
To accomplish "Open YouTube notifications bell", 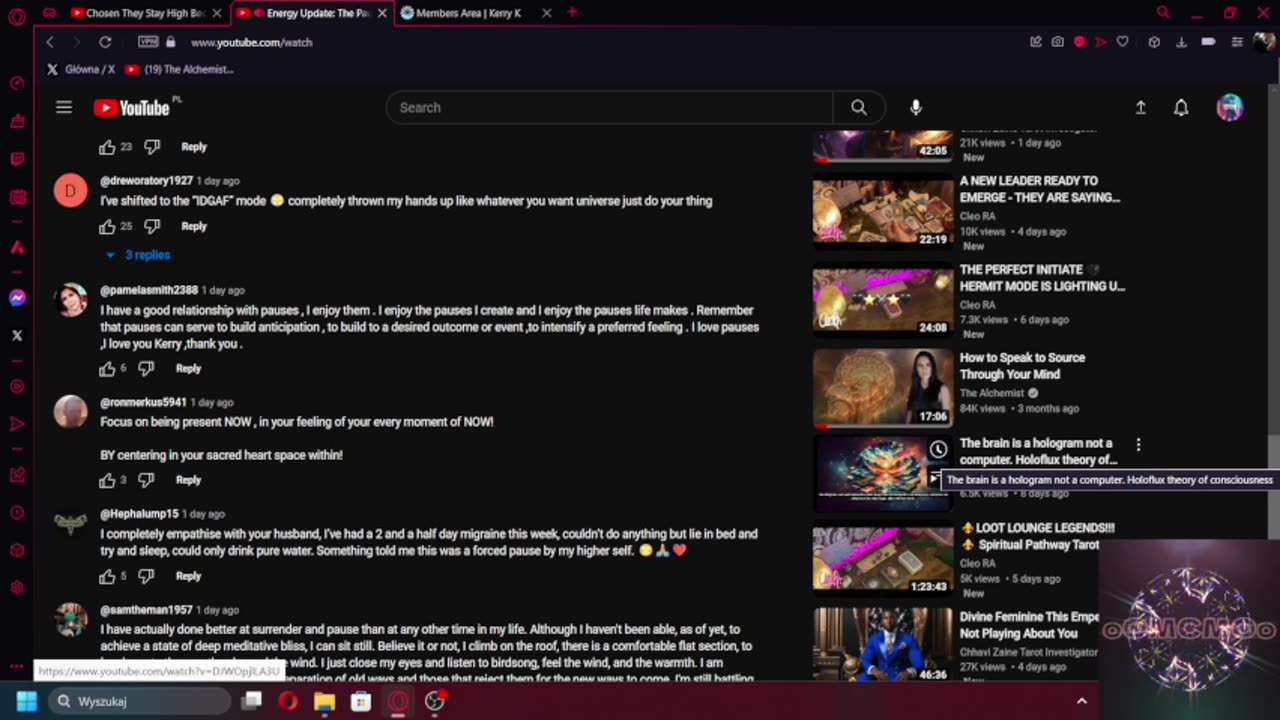I will coord(1181,107).
